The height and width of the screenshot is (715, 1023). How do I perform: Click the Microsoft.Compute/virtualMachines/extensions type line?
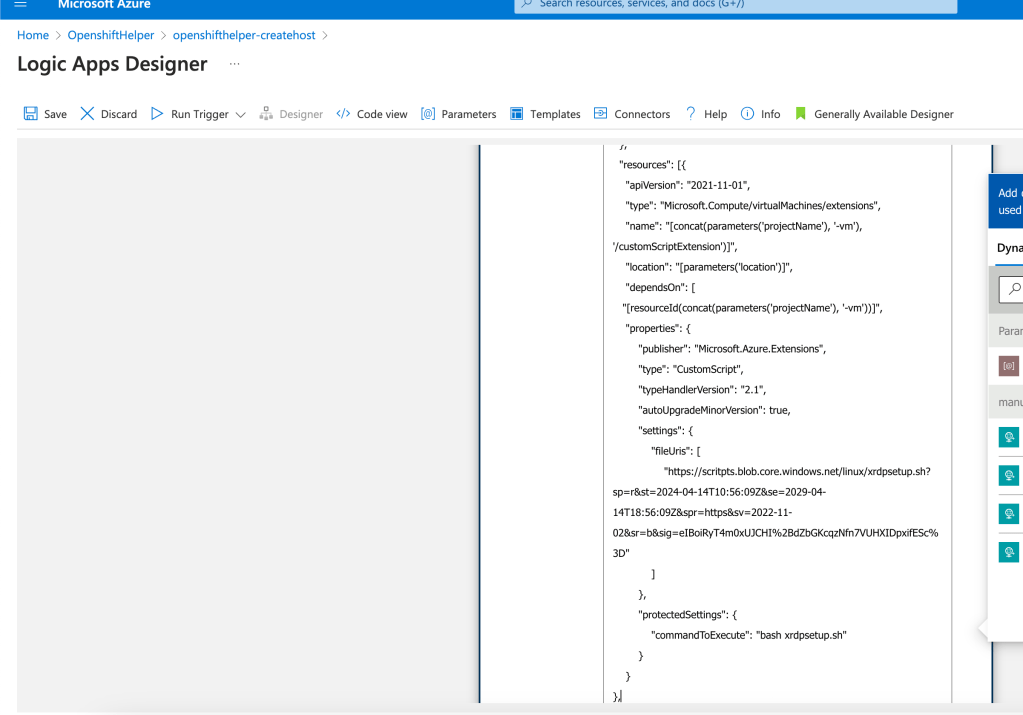pyautogui.click(x=753, y=205)
